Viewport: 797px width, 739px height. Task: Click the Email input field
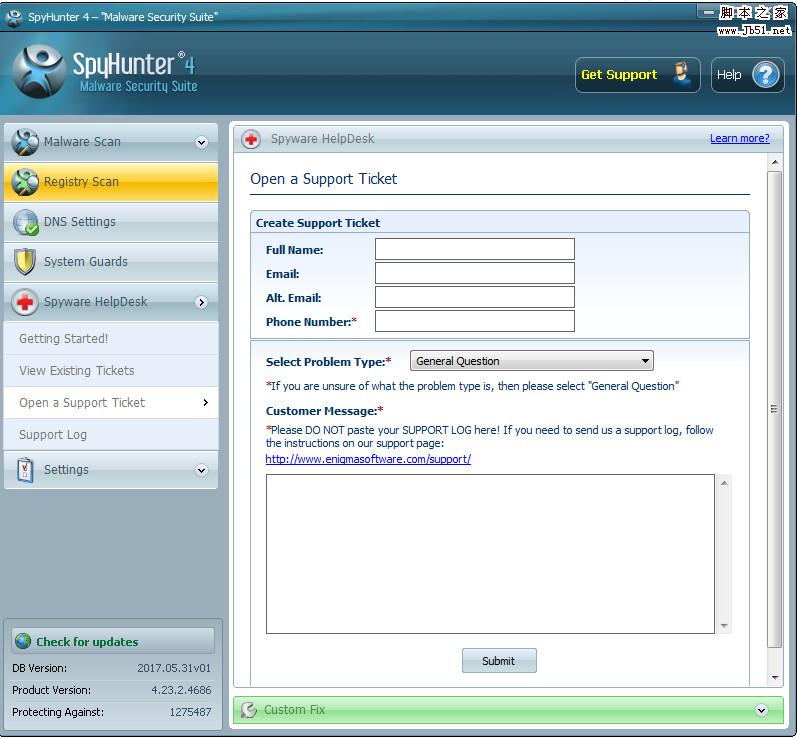coord(475,273)
